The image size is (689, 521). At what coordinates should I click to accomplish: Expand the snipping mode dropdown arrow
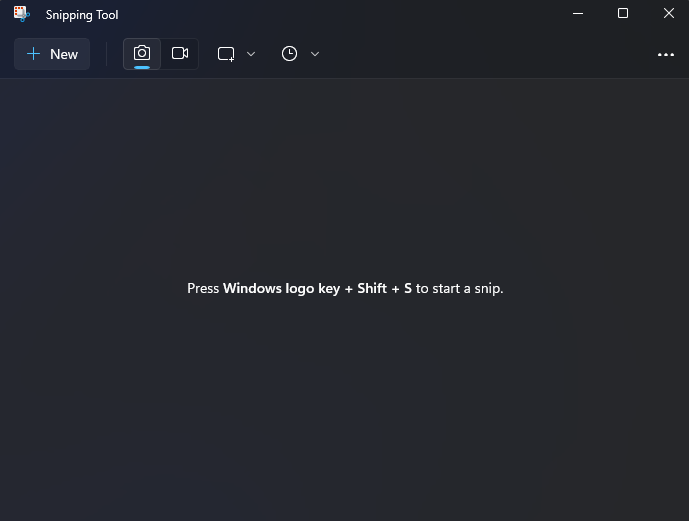pyautogui.click(x=251, y=54)
